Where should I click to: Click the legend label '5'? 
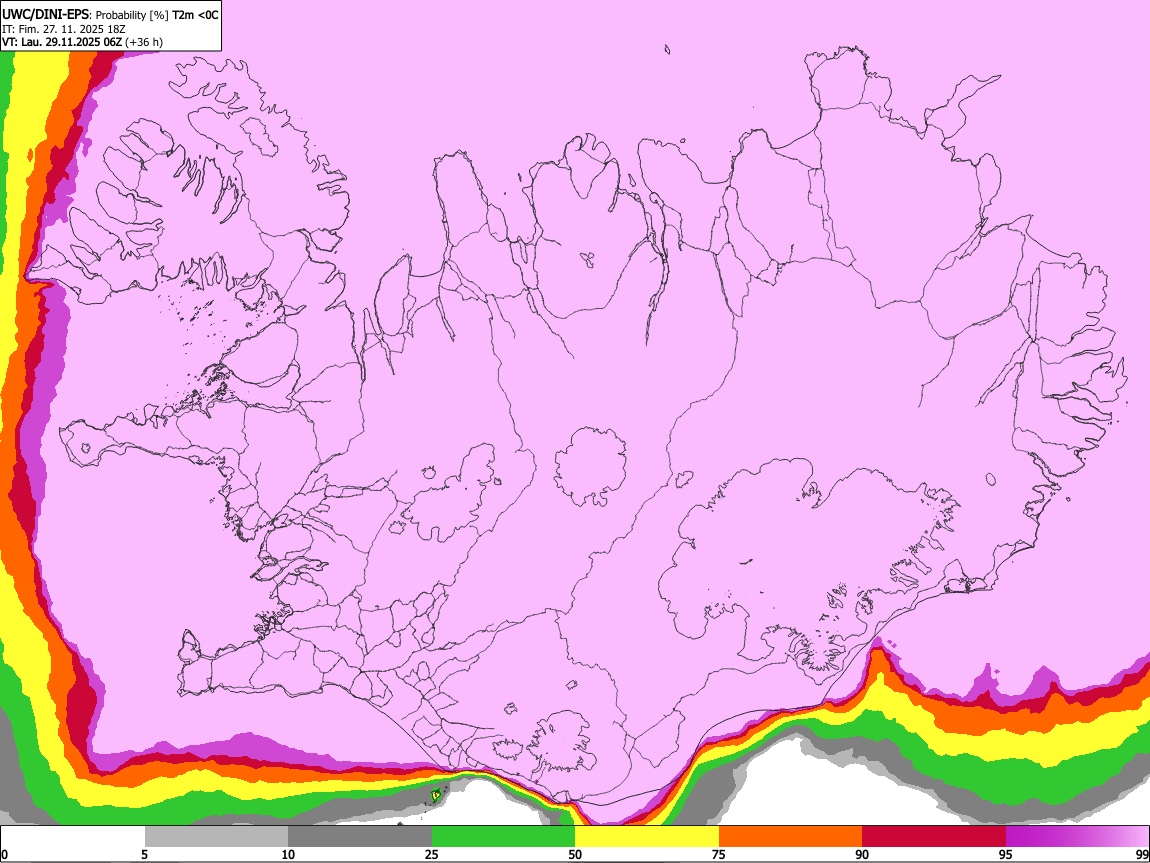[144, 855]
